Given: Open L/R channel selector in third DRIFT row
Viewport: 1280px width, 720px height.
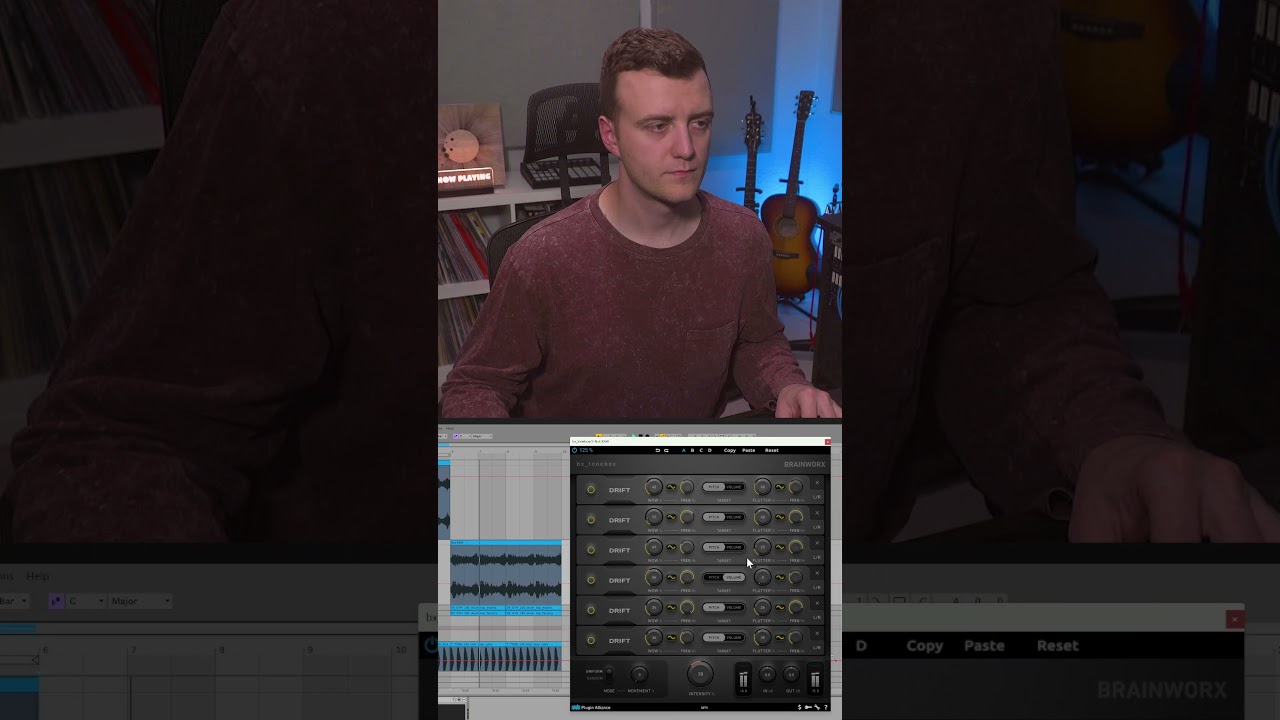Looking at the screenshot, I should click(817, 557).
